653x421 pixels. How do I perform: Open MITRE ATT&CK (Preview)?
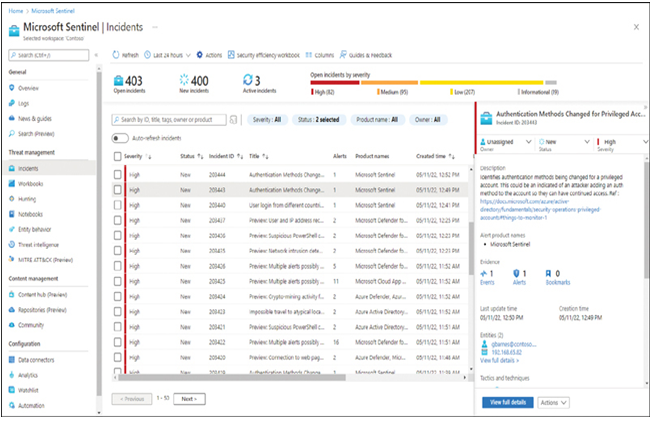point(45,260)
